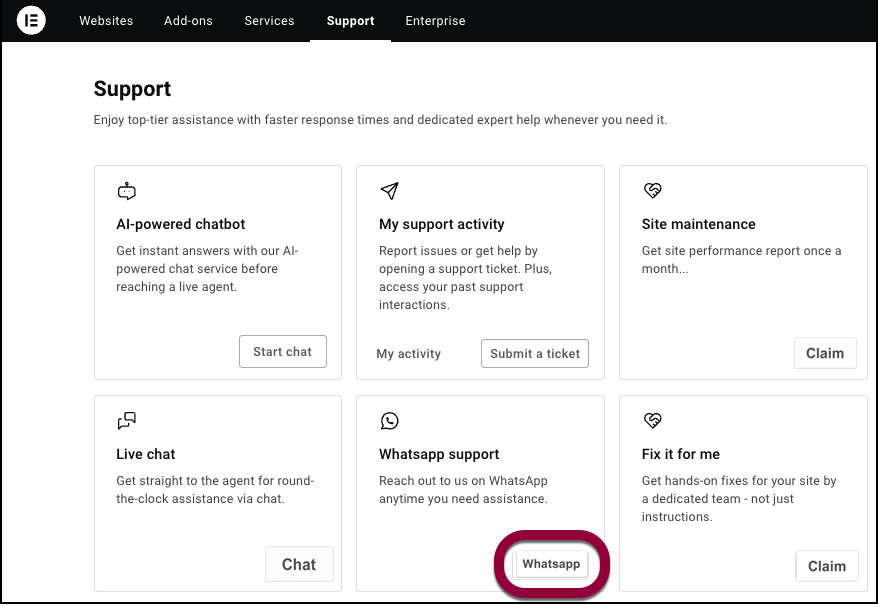Click the Site maintenance heart icon

(652, 191)
